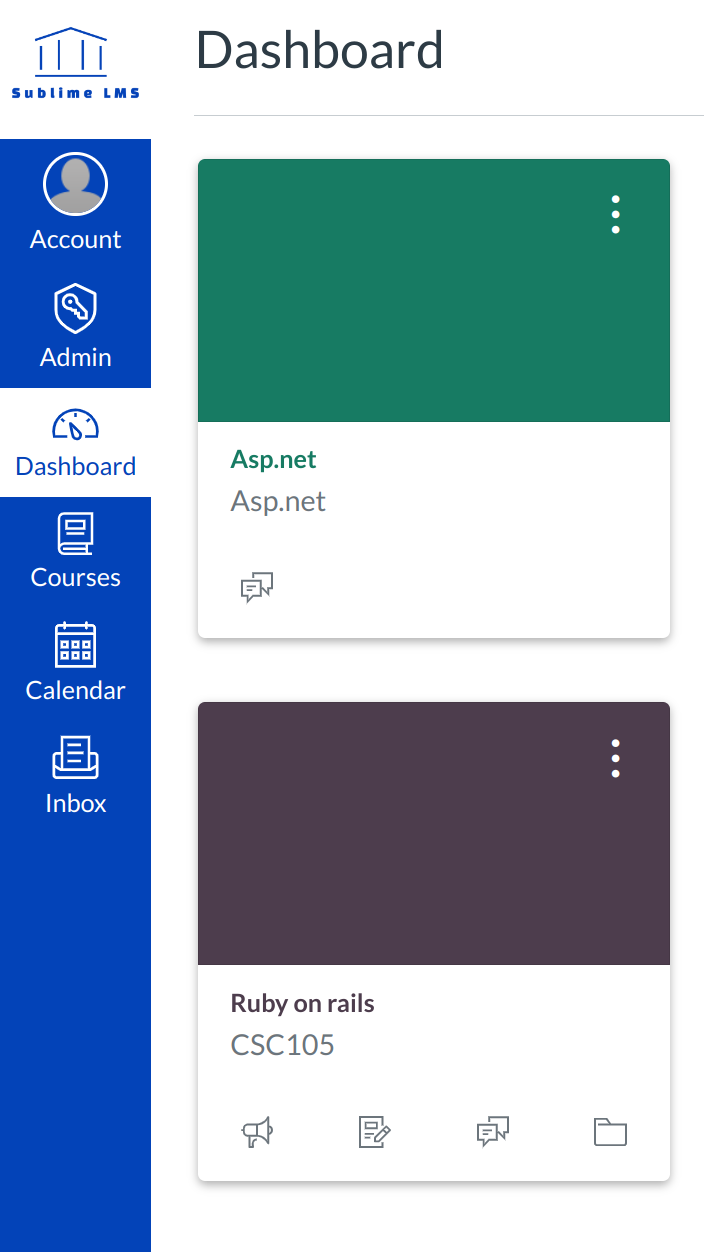Open the Ruby on rails course link
This screenshot has height=1252, width=704.
coord(302,1003)
